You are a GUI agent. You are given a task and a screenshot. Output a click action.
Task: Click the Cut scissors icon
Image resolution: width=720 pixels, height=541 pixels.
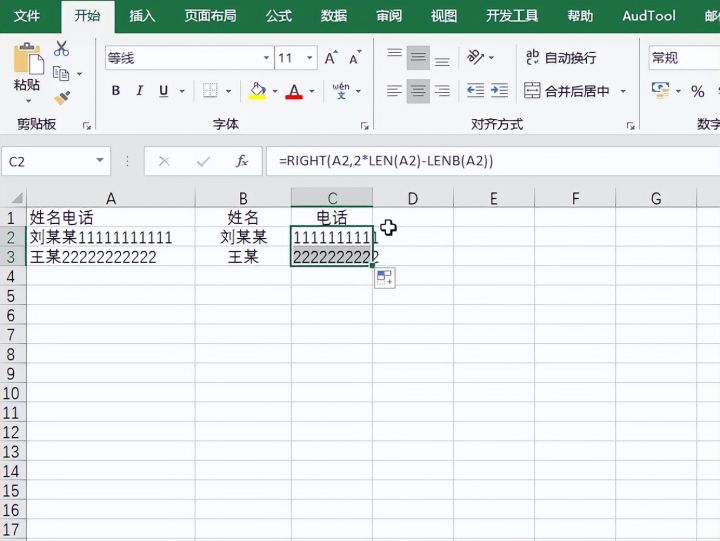pos(62,48)
